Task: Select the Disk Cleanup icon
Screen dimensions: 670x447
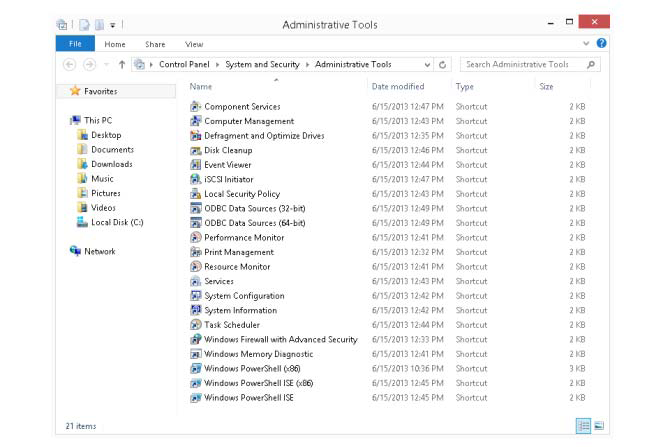Action: [x=196, y=150]
